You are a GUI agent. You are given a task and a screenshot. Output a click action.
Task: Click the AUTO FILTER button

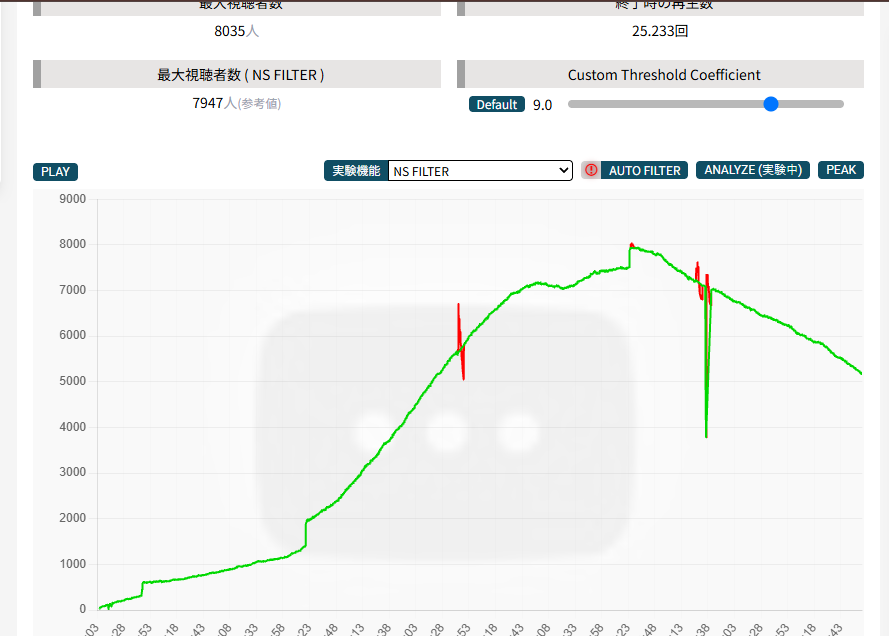click(644, 170)
